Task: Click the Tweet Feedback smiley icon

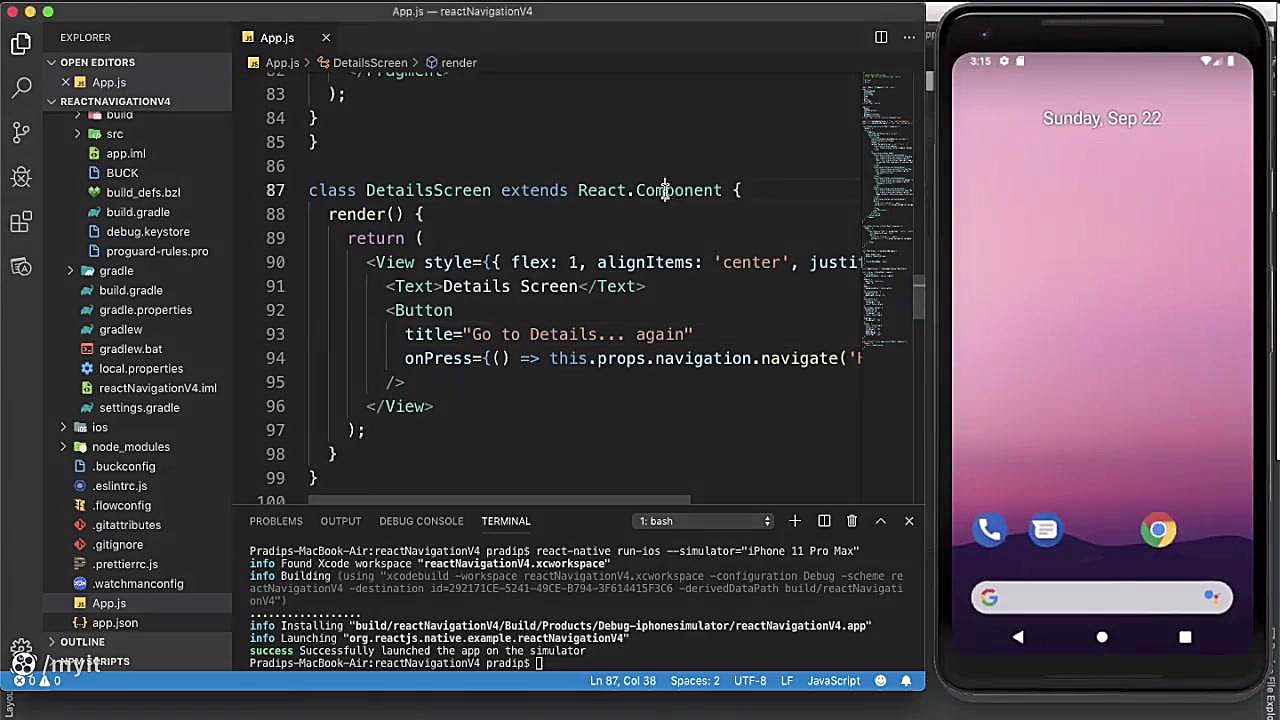Action: (x=880, y=681)
